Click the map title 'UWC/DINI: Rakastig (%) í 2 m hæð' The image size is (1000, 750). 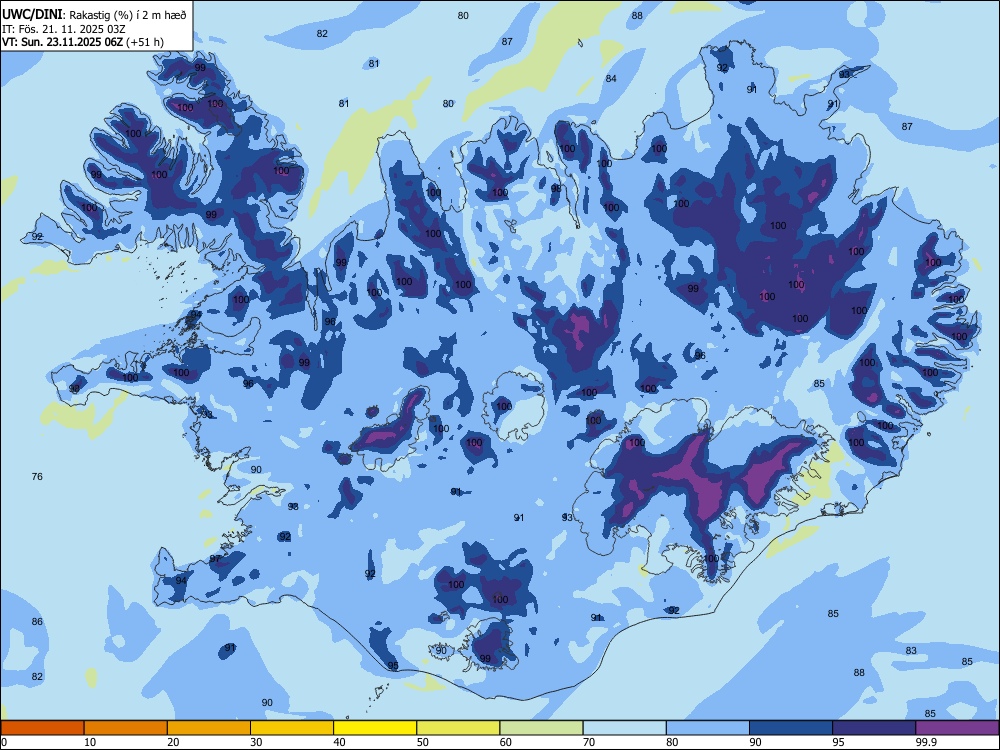pyautogui.click(x=94, y=15)
